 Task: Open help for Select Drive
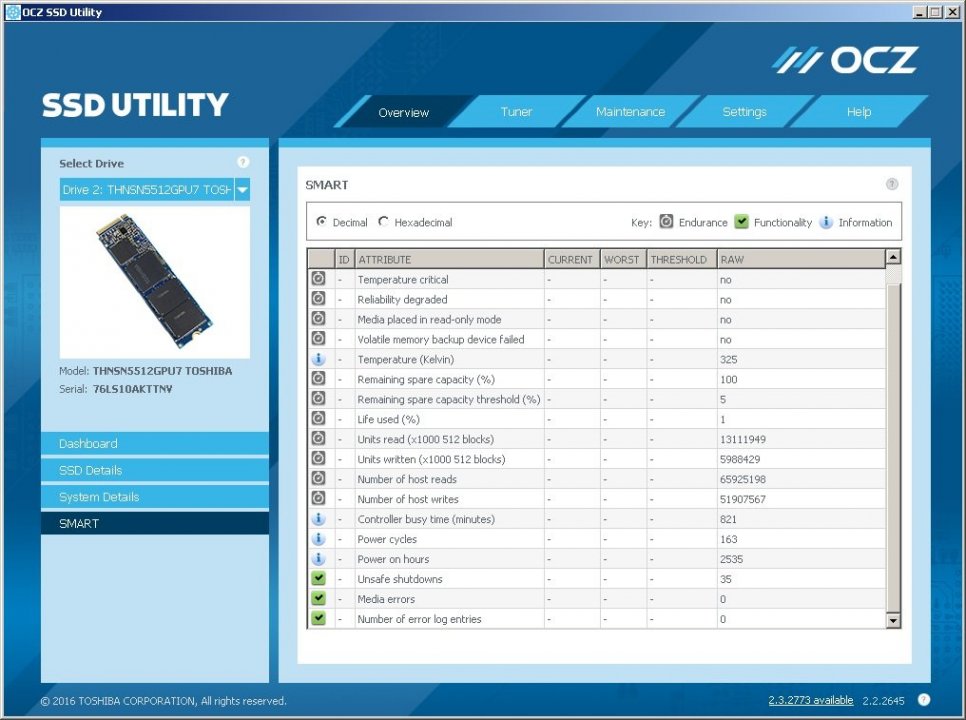pyautogui.click(x=243, y=162)
